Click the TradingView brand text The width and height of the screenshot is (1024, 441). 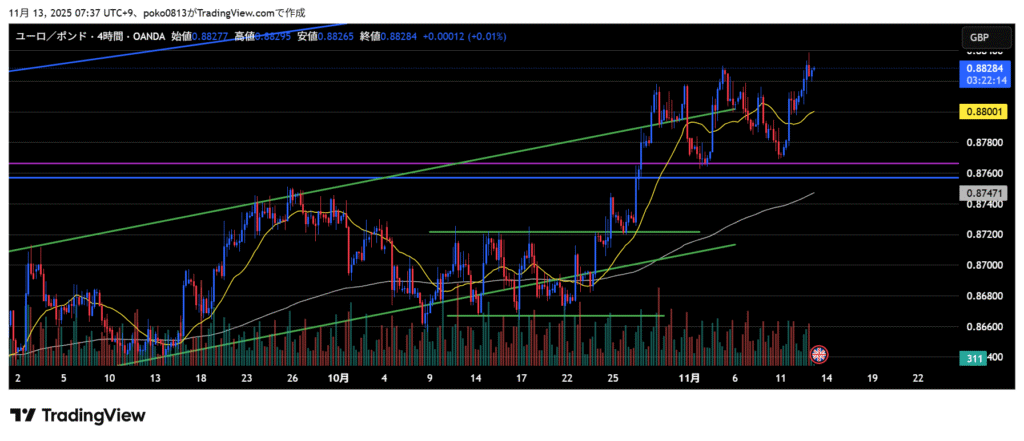click(x=93, y=415)
